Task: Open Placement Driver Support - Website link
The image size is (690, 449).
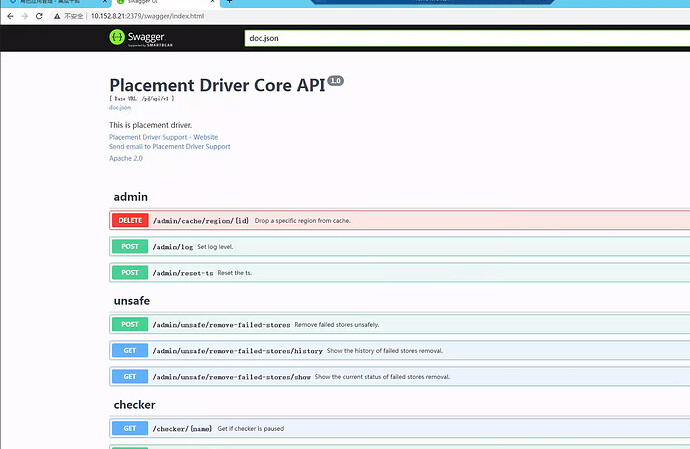Action: (163, 137)
